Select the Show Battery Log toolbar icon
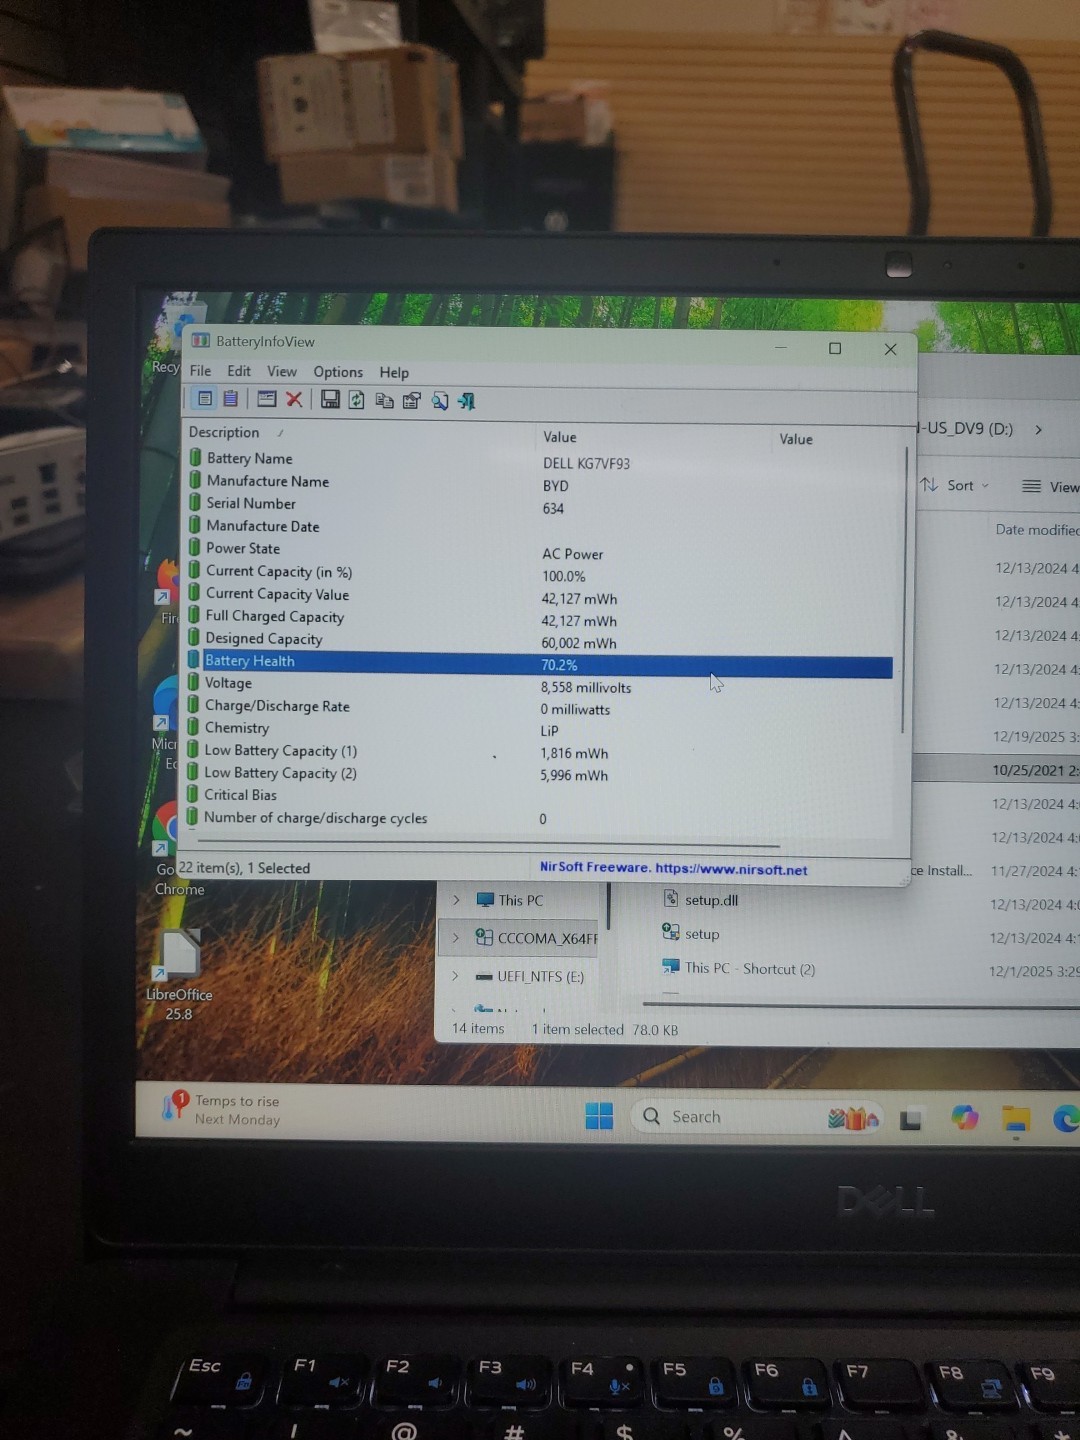This screenshot has width=1080, height=1440. pos(231,398)
